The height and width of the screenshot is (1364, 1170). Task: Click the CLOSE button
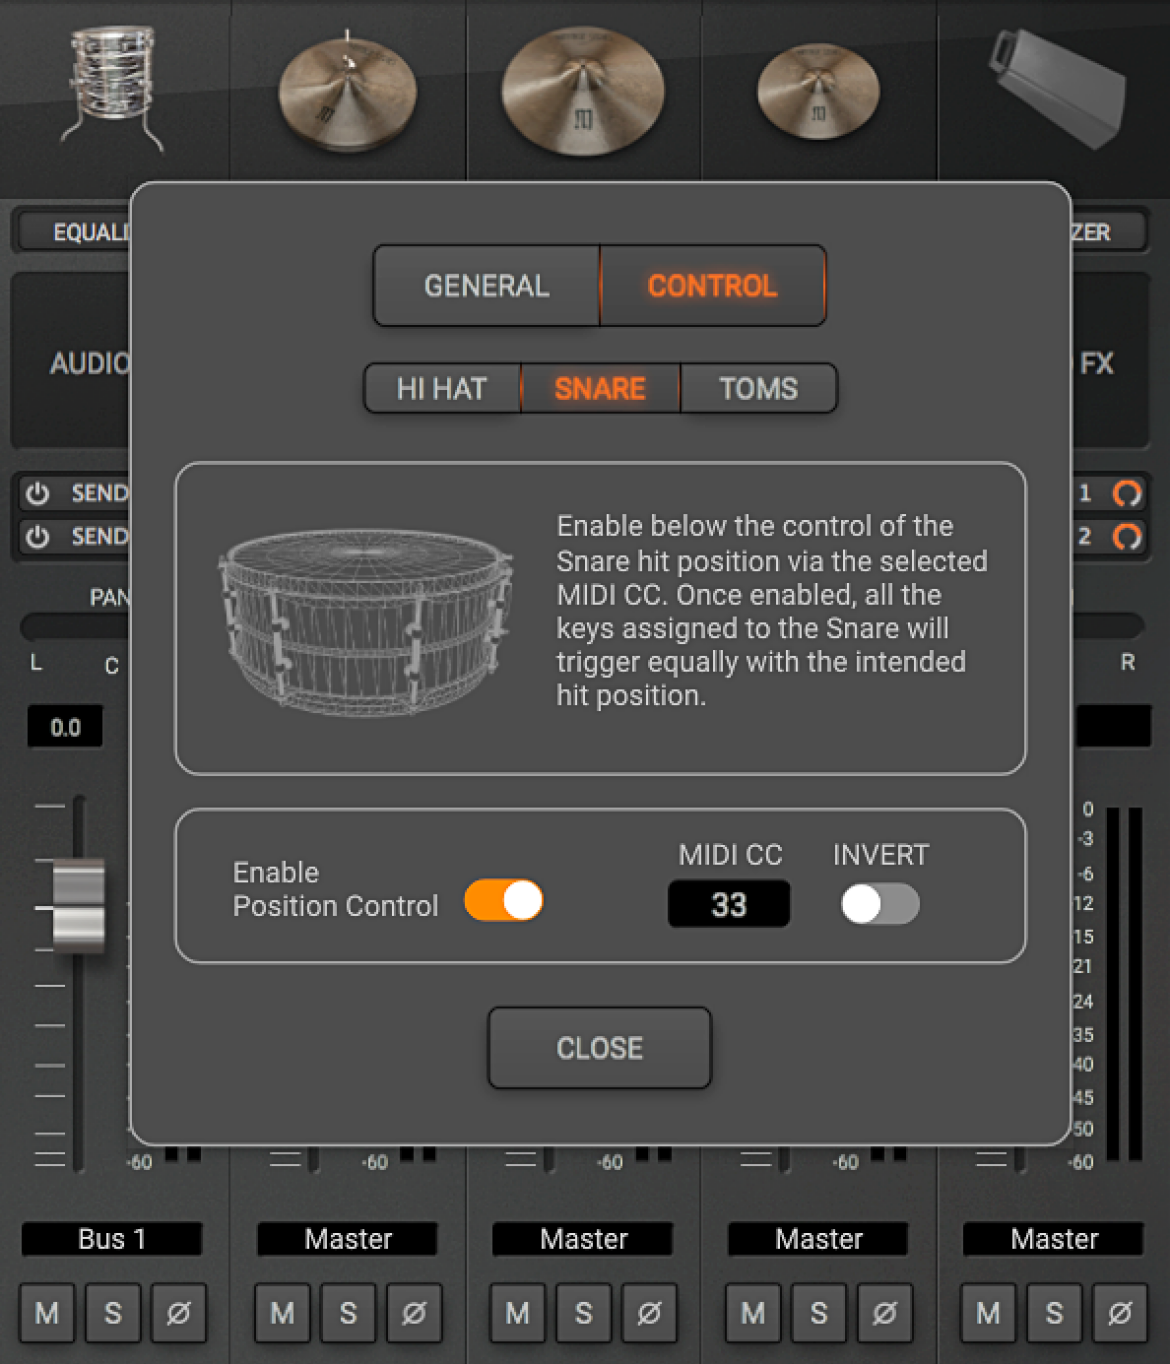coord(600,1048)
